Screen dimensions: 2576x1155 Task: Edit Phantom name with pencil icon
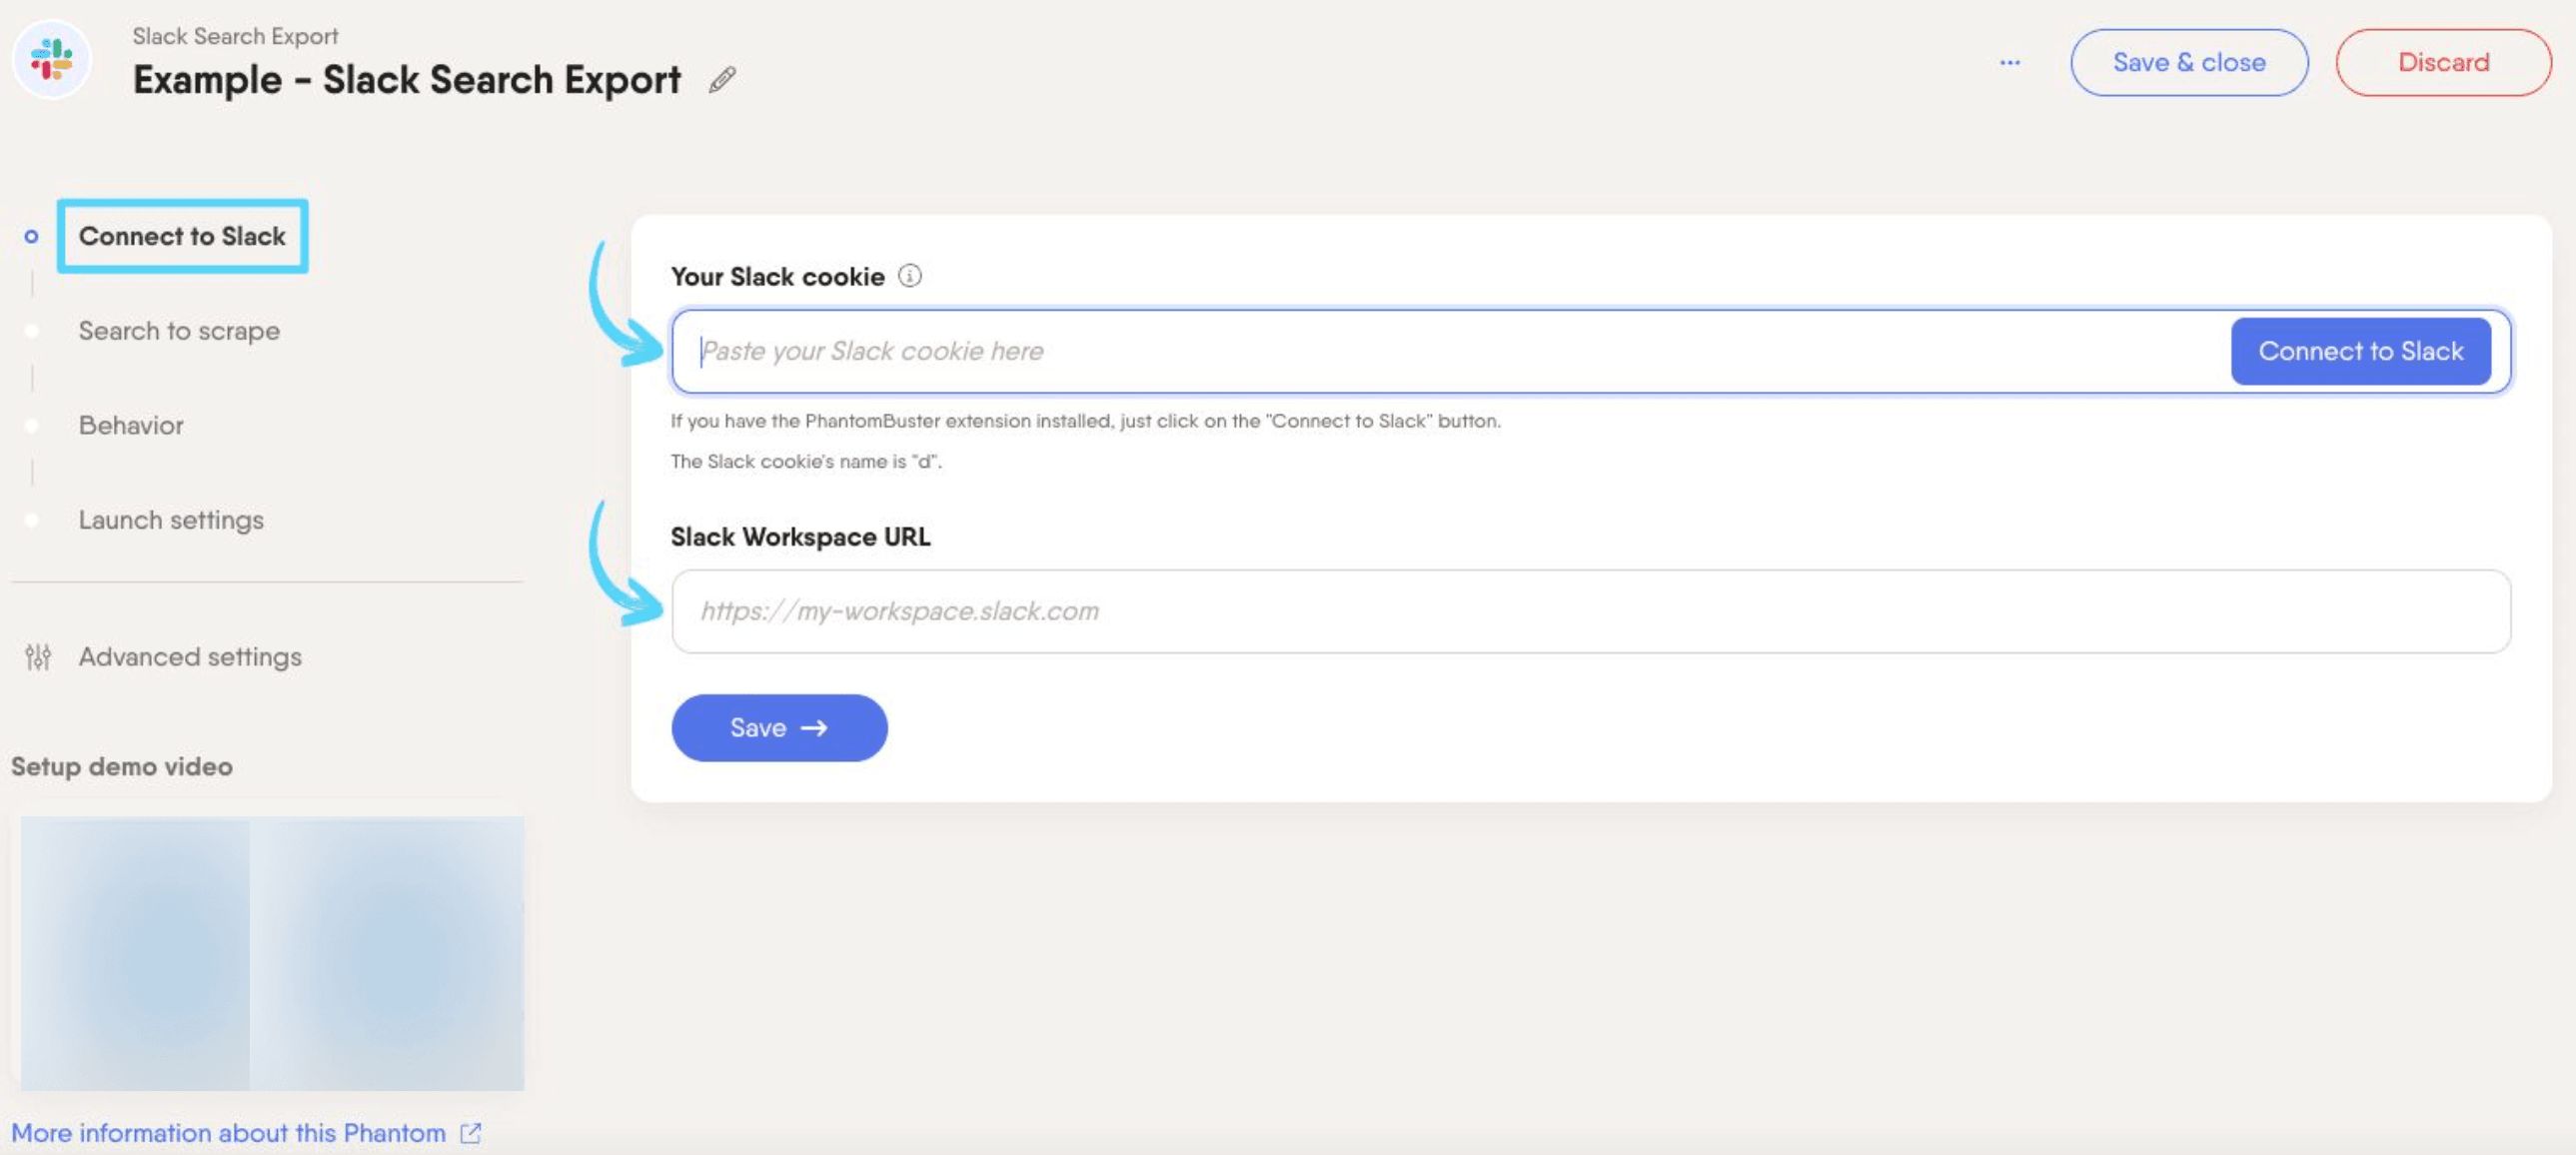(x=722, y=79)
